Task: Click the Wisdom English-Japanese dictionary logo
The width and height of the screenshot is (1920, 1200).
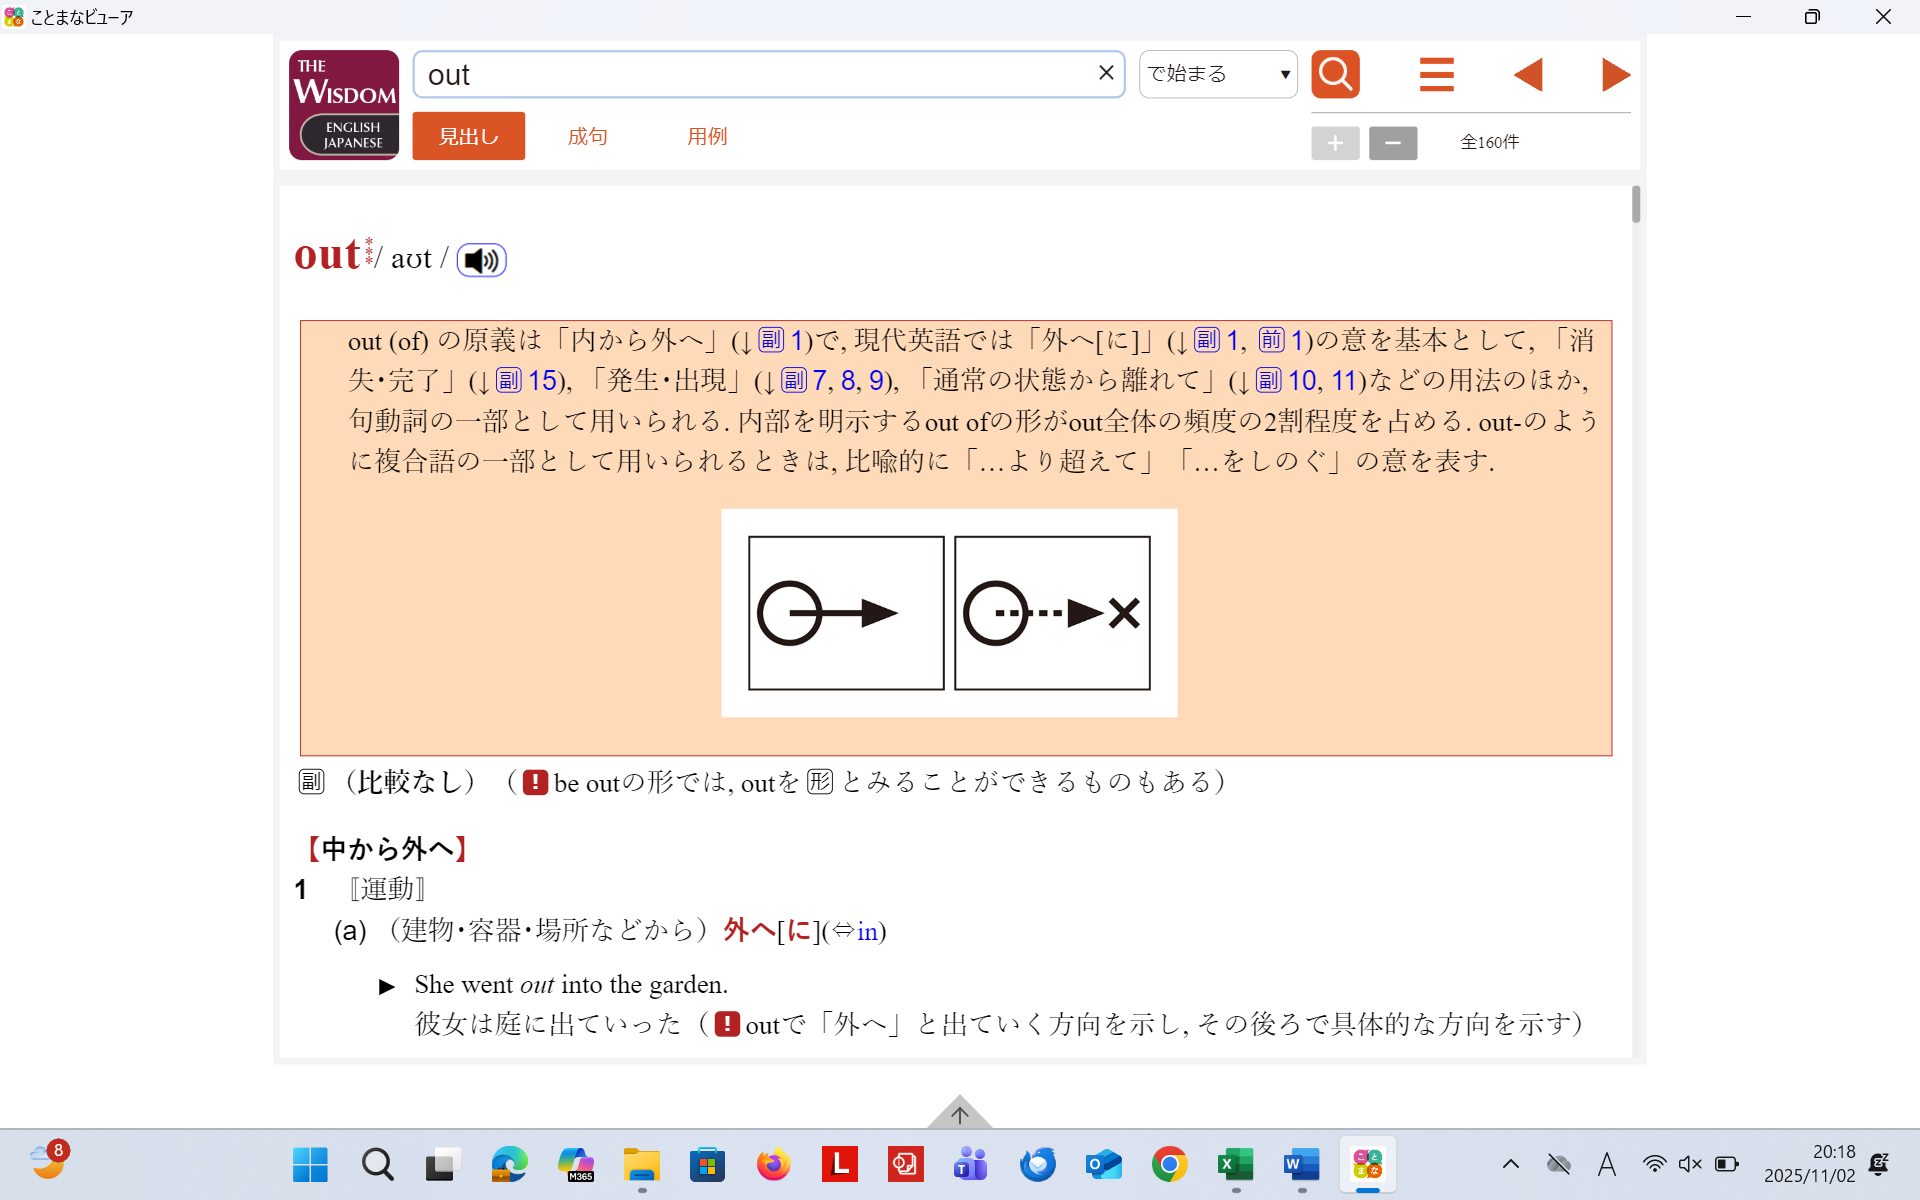Action: click(x=344, y=105)
